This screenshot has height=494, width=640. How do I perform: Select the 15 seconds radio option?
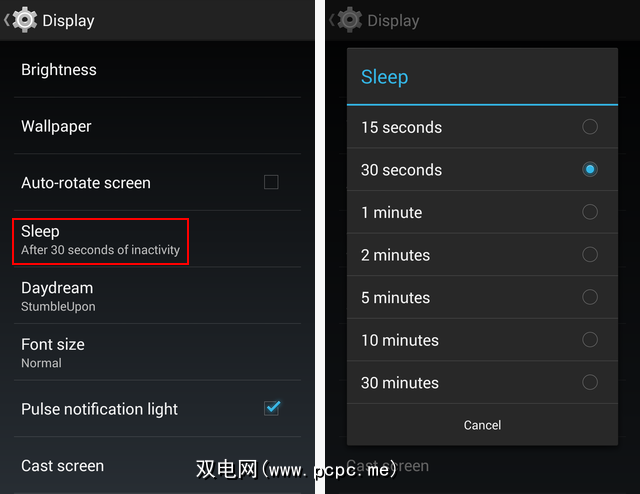click(590, 127)
